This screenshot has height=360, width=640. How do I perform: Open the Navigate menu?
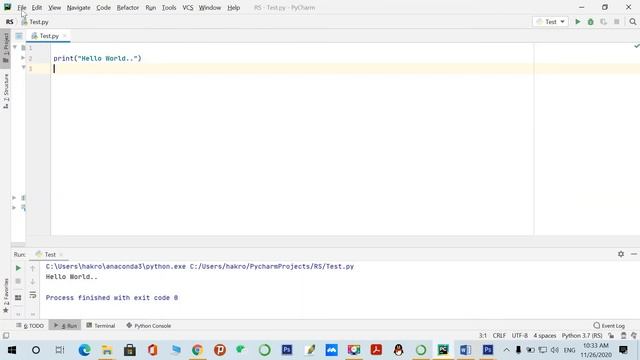pos(78,8)
